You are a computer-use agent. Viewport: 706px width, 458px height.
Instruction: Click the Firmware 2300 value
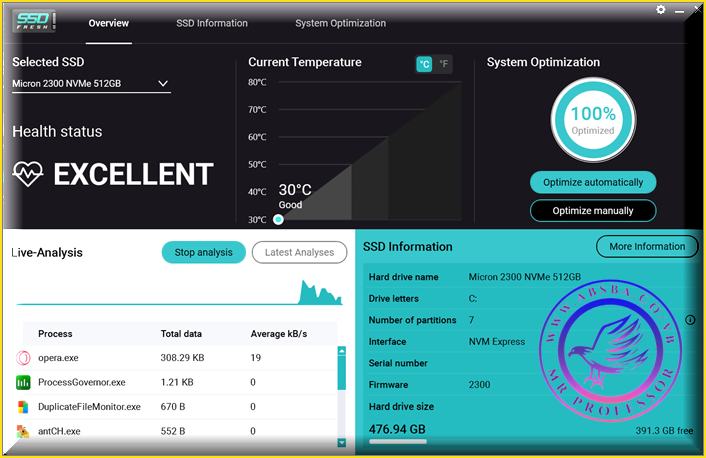[x=479, y=385]
